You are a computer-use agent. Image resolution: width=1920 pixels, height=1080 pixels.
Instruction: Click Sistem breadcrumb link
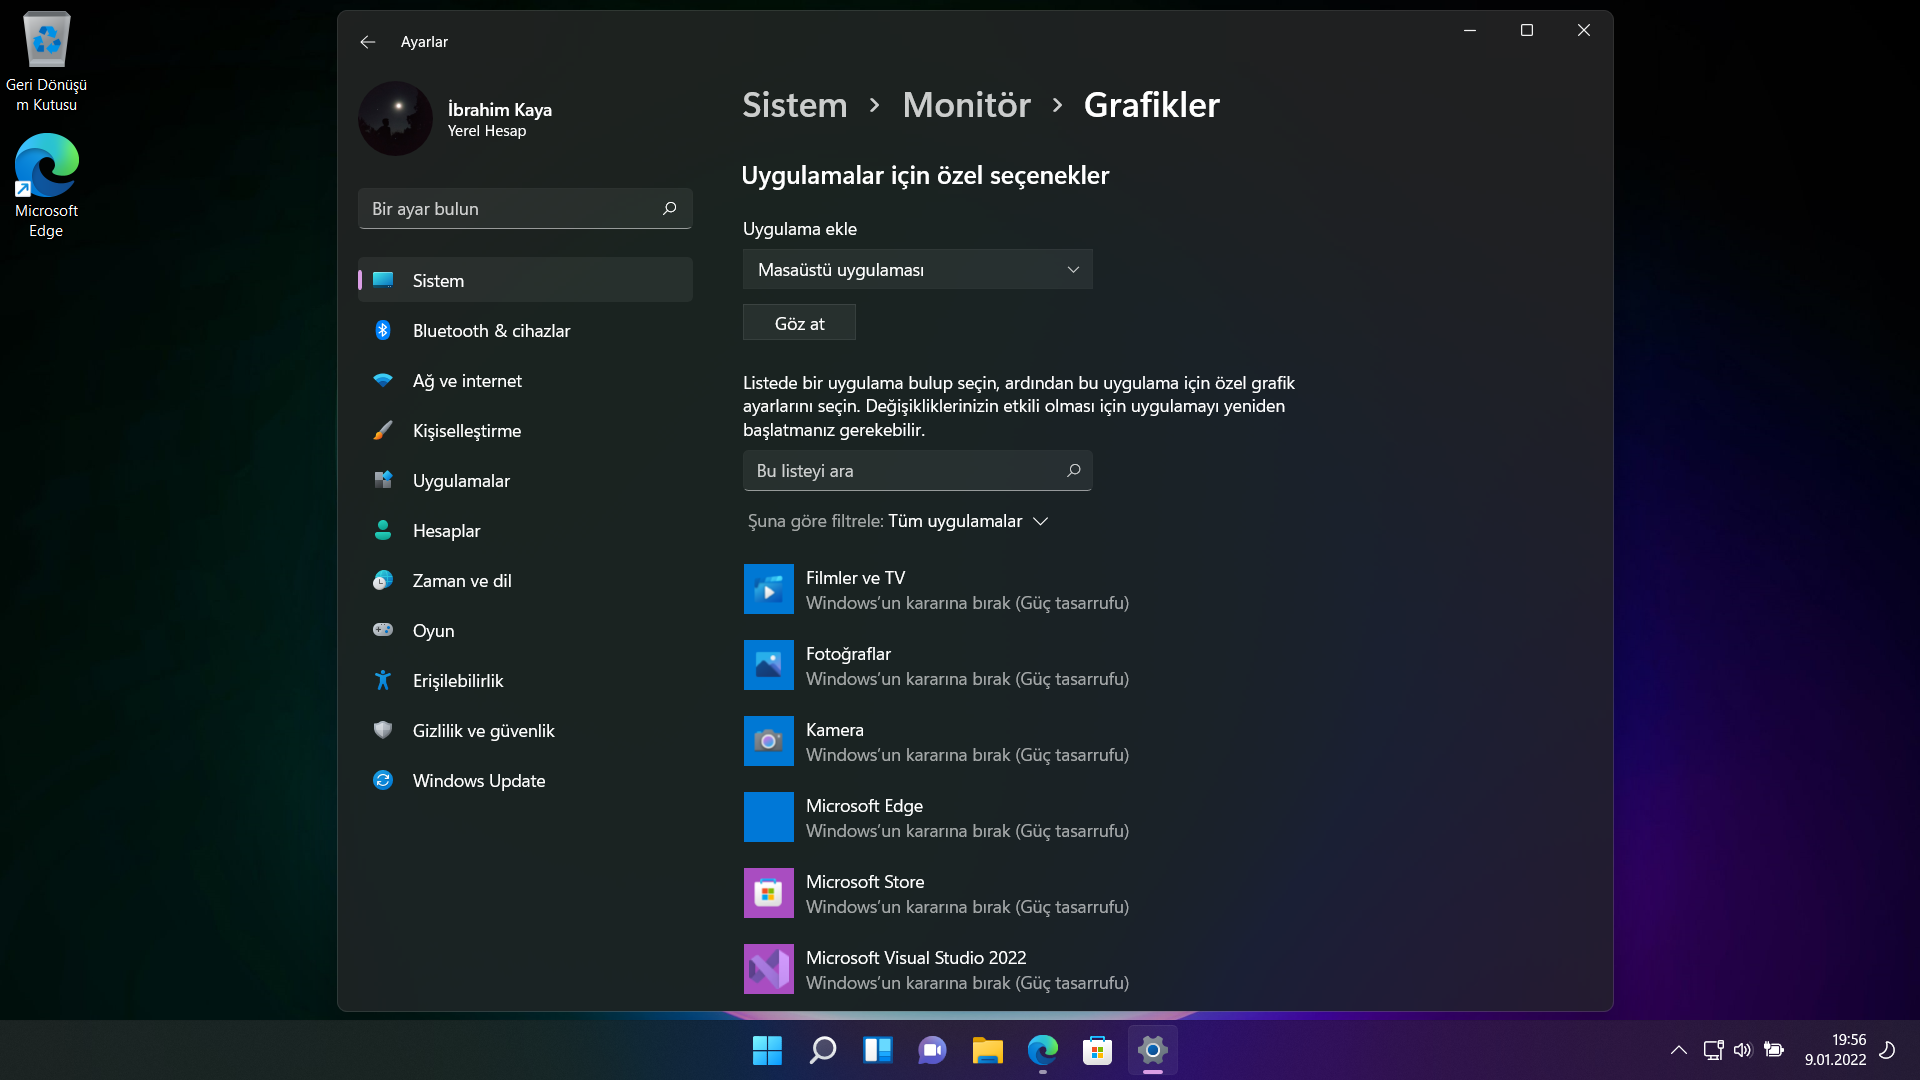point(794,105)
